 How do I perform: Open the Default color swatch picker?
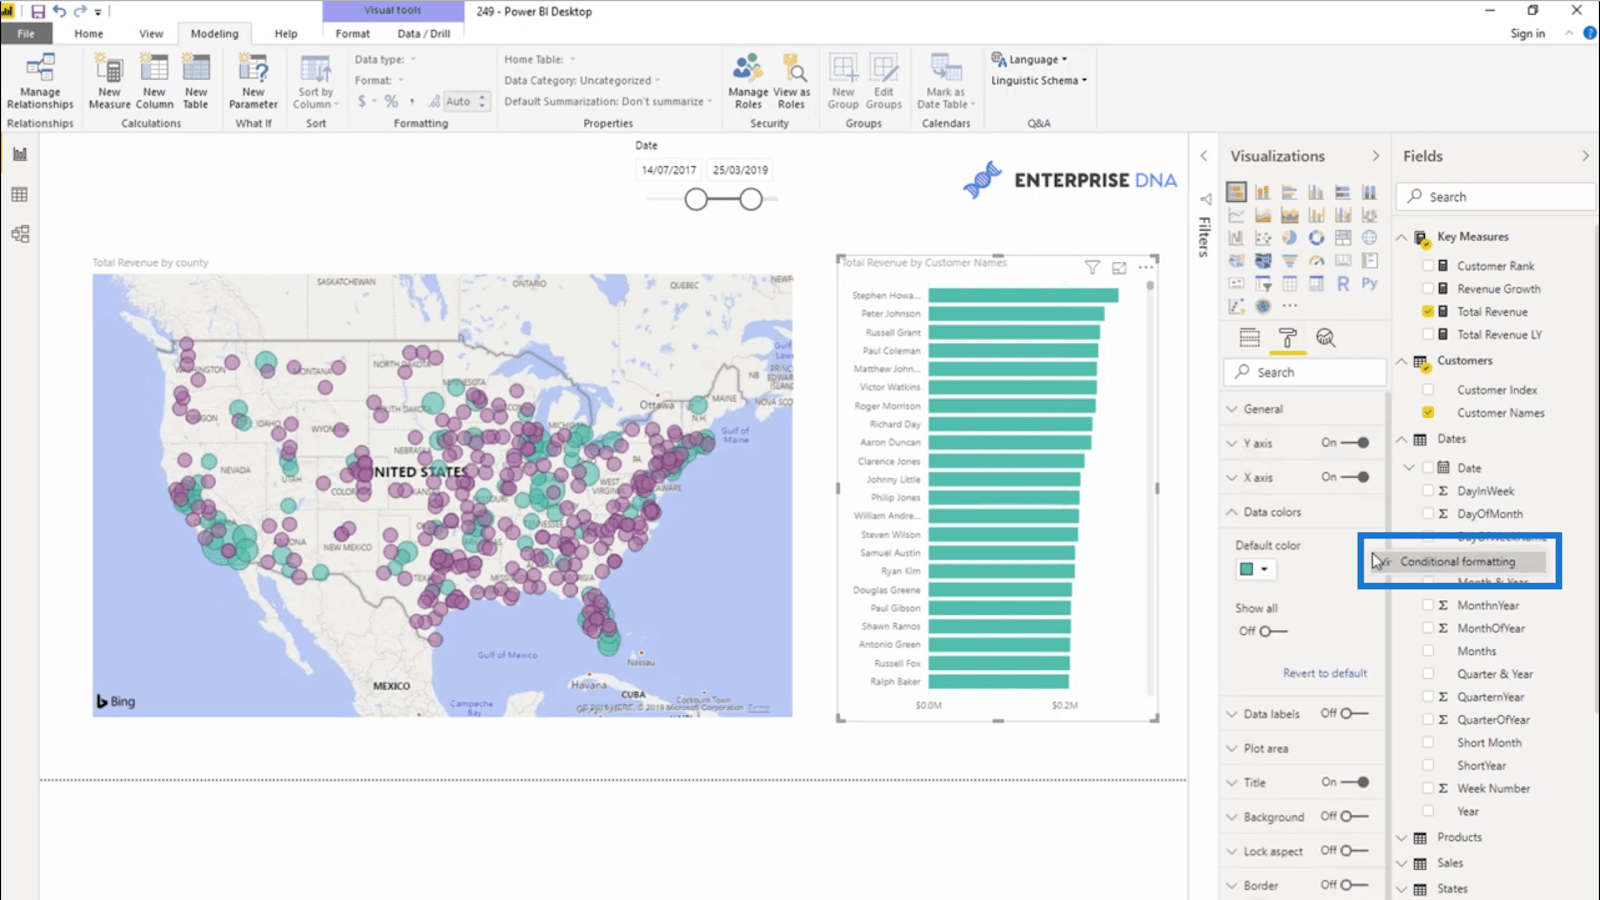(x=1254, y=569)
